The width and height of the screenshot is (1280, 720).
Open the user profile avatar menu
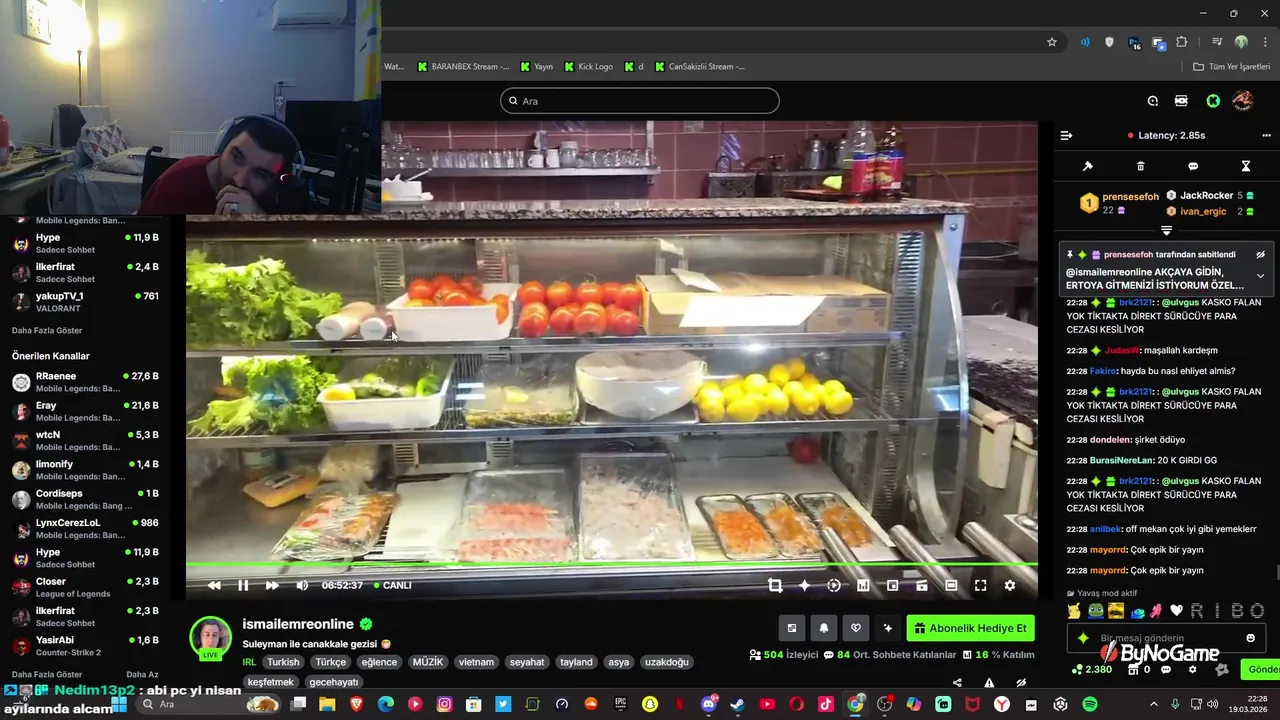point(1243,101)
